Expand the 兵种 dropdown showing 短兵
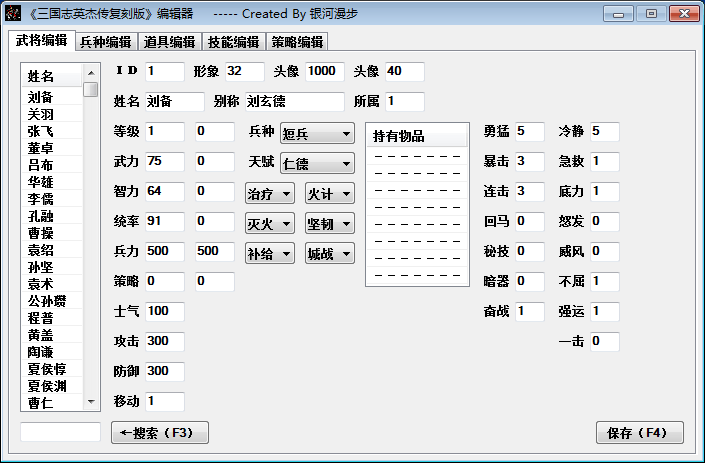This screenshot has width=705, height=463. [317, 133]
